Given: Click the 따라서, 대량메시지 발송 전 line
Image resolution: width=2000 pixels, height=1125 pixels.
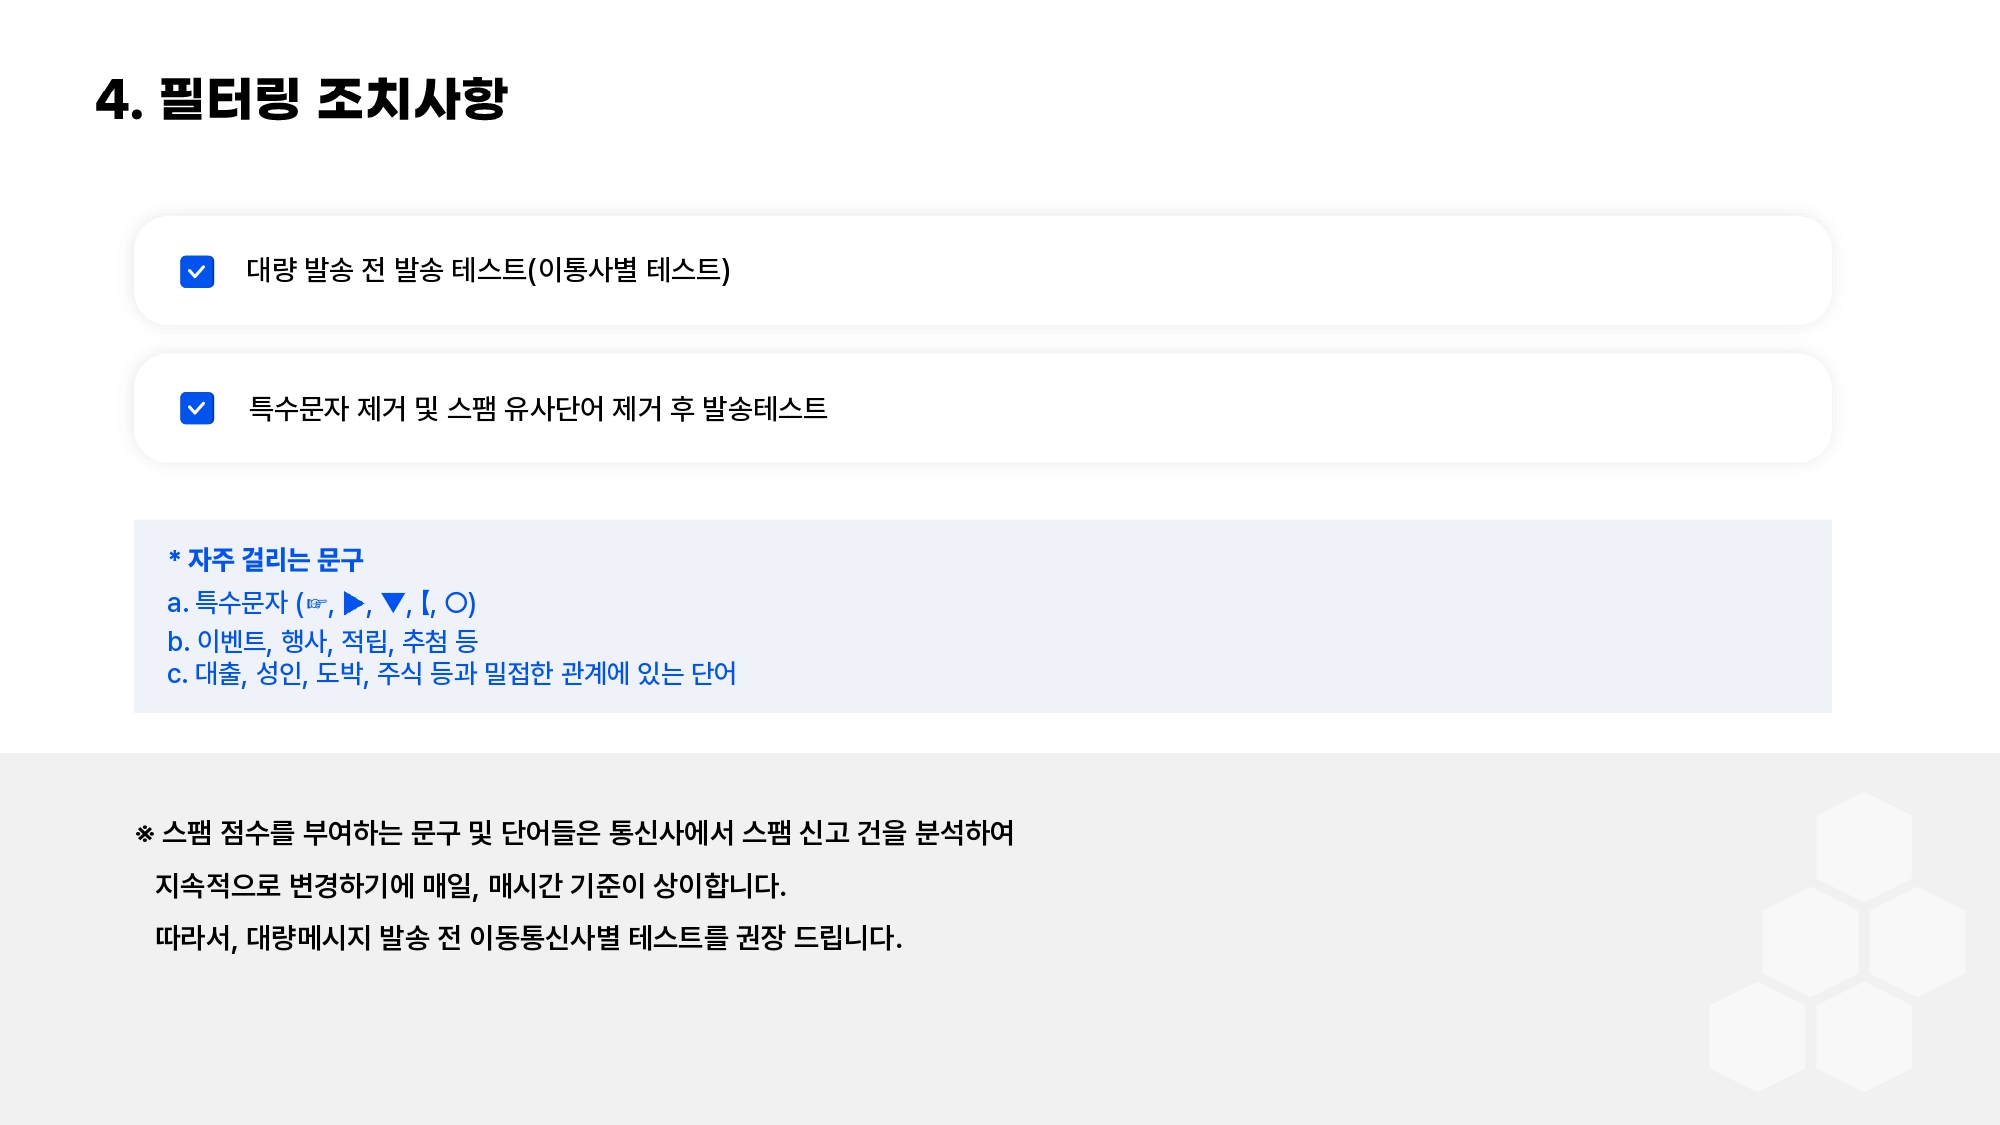Looking at the screenshot, I should click(528, 938).
